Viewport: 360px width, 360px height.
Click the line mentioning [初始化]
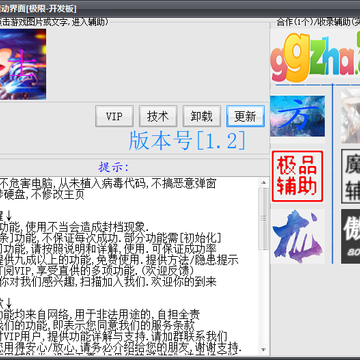(x=110, y=238)
